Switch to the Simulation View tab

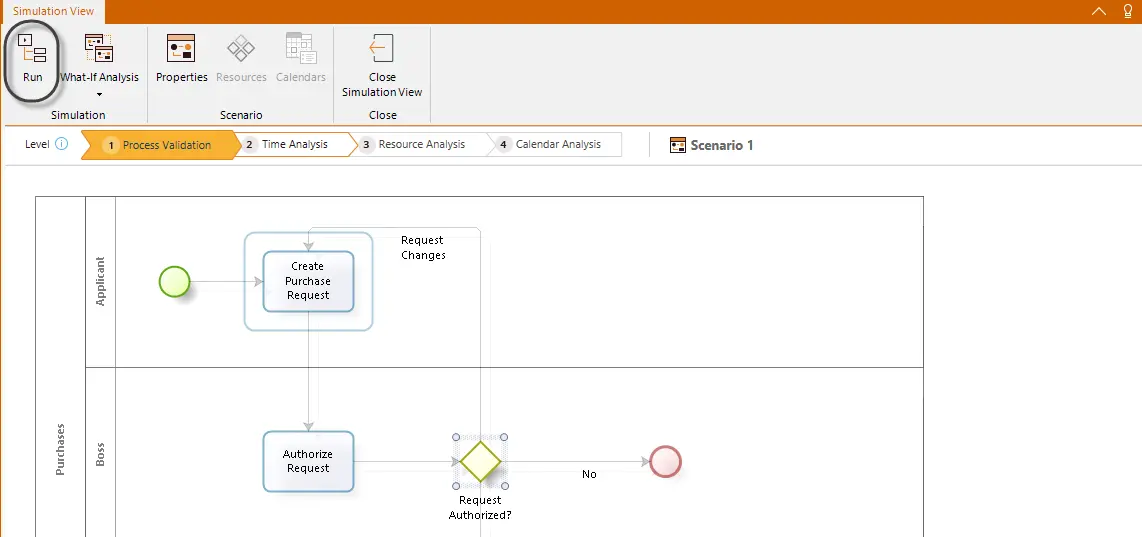click(x=53, y=12)
